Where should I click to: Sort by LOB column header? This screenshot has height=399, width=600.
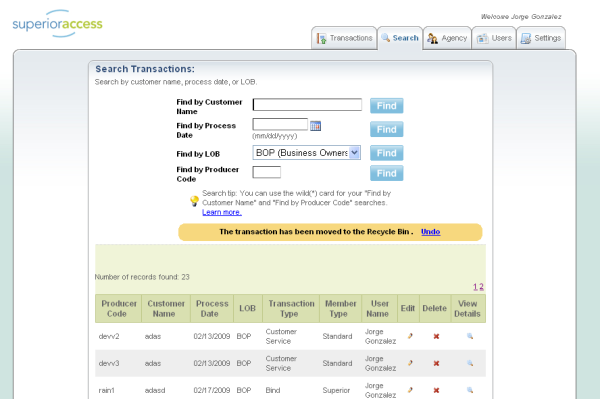coord(248,308)
